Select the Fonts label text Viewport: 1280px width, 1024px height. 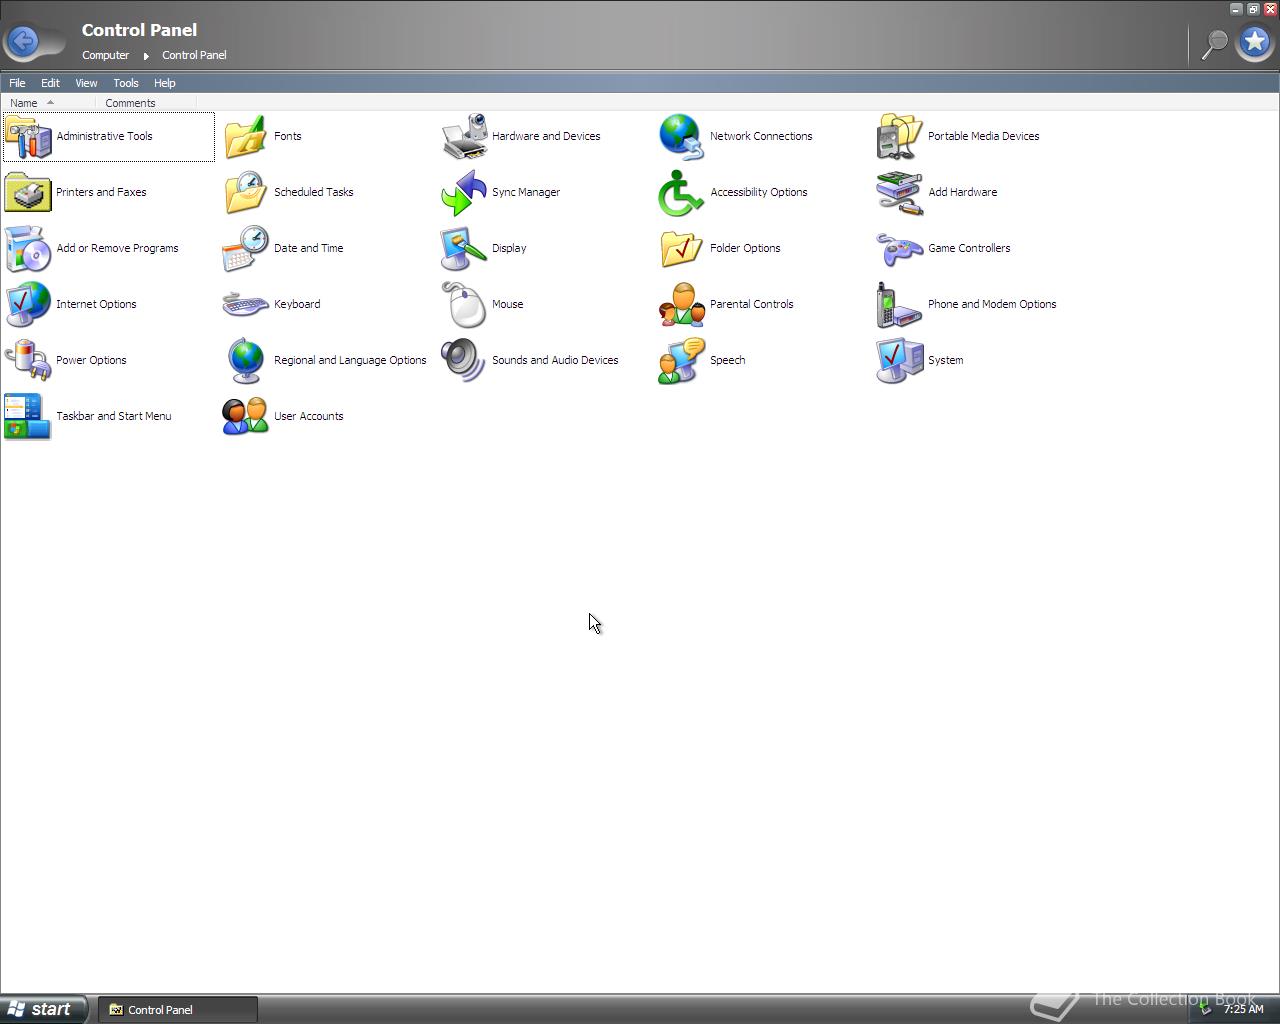[x=287, y=136]
